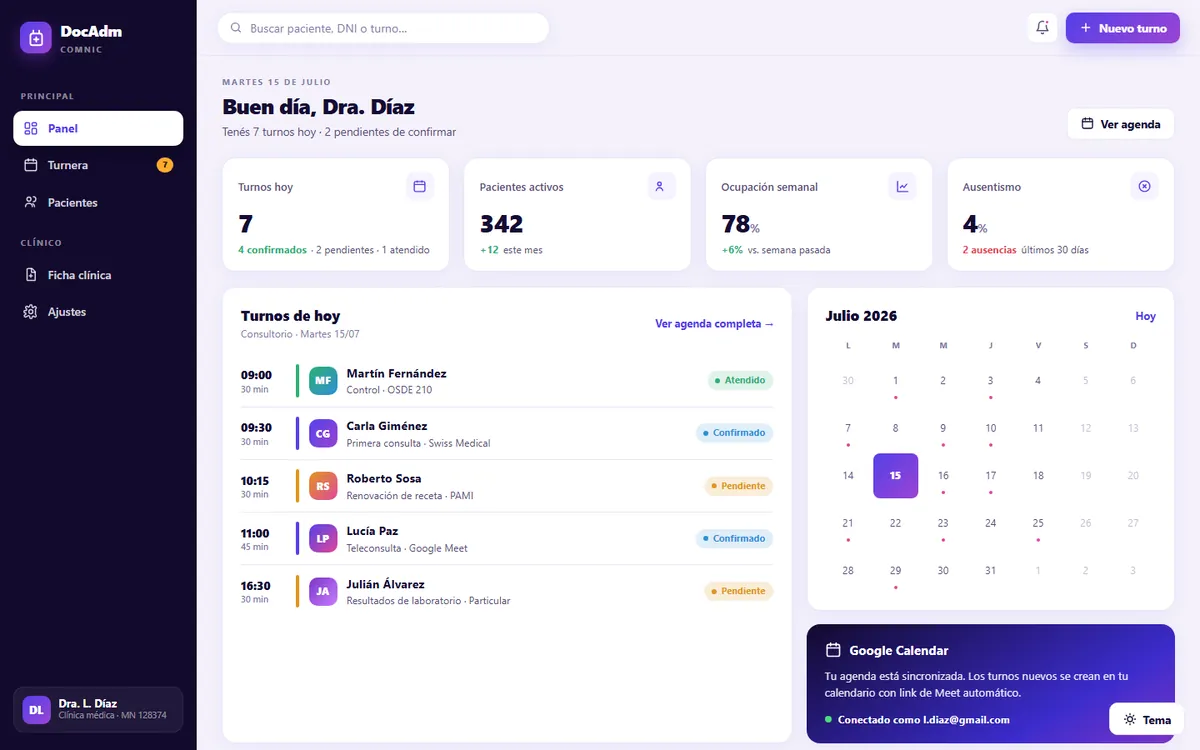
Task: Click the DL avatar in the sidebar profile
Action: point(37,710)
